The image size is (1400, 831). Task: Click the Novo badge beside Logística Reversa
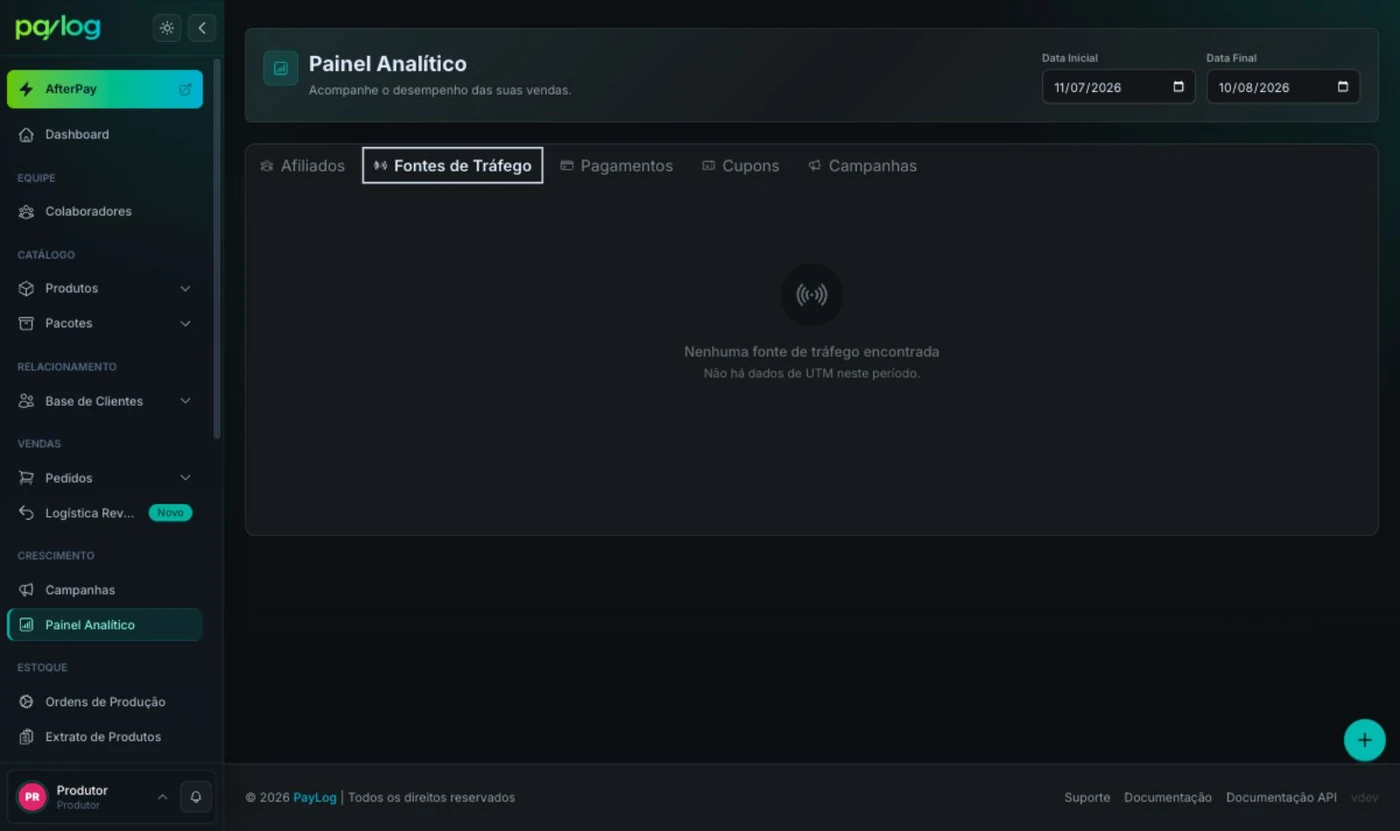tap(170, 513)
